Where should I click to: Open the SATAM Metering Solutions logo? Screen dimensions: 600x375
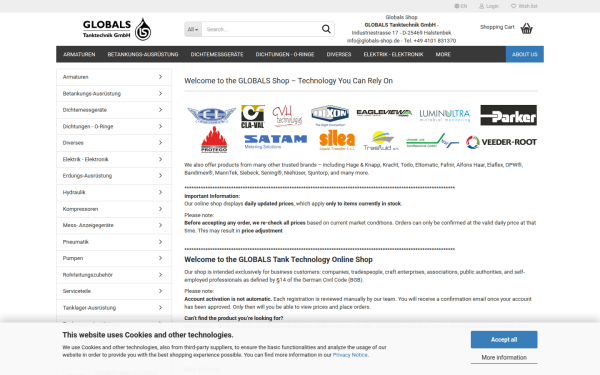point(276,142)
